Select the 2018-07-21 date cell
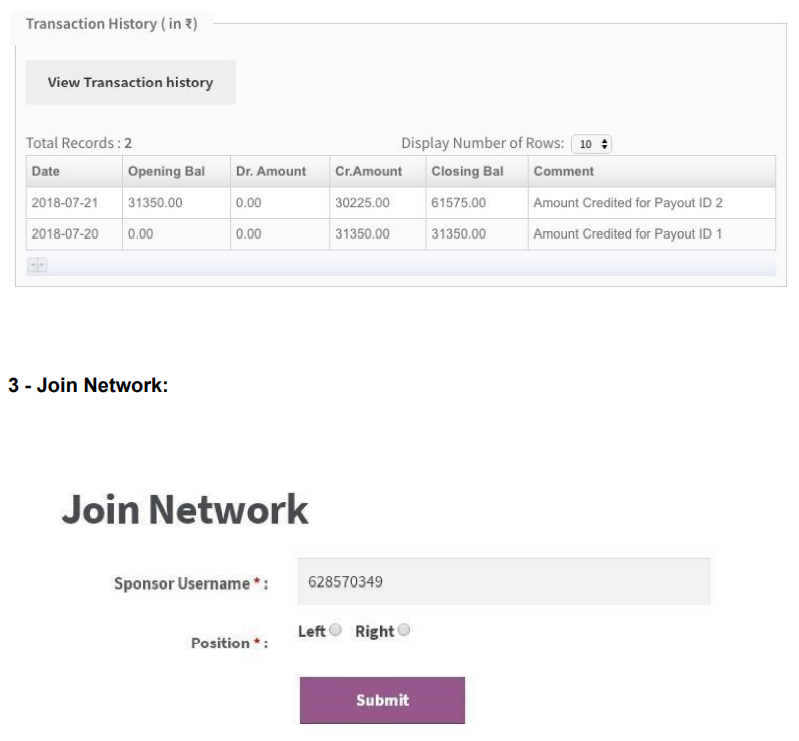 74,203
